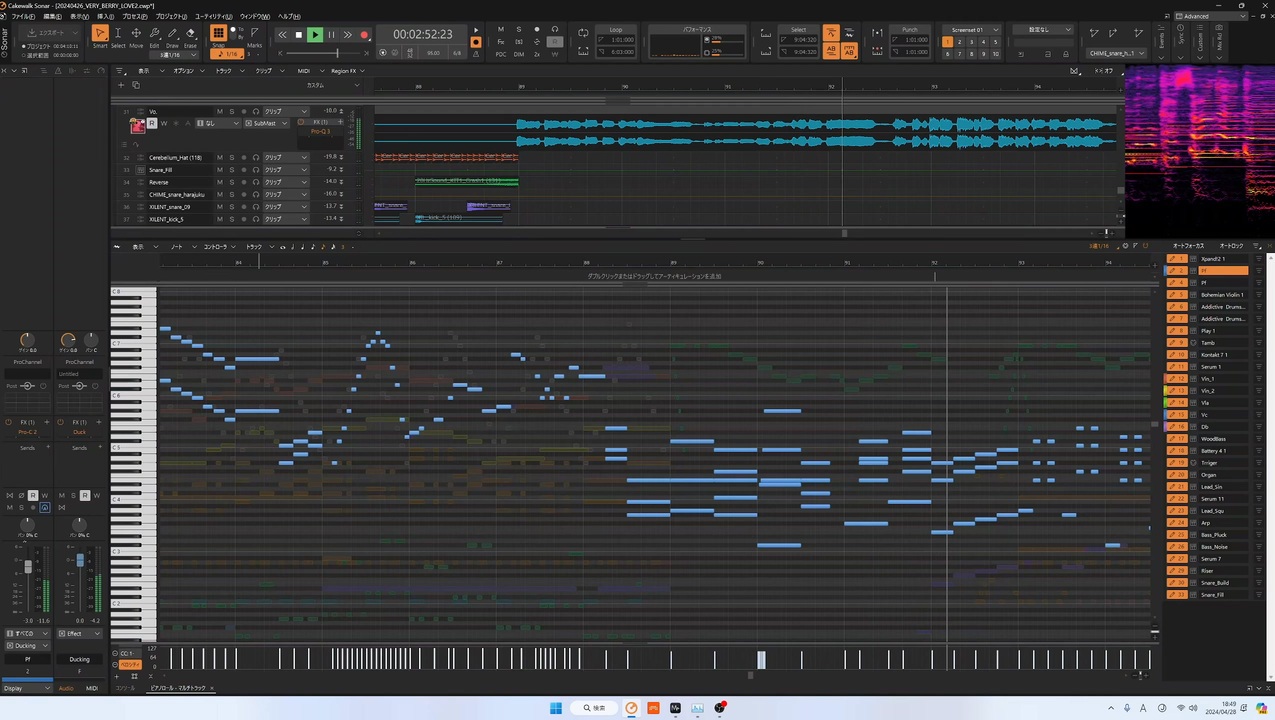Click the Windows Start button in taskbar
Image resolution: width=1275 pixels, height=720 pixels.
coord(556,708)
